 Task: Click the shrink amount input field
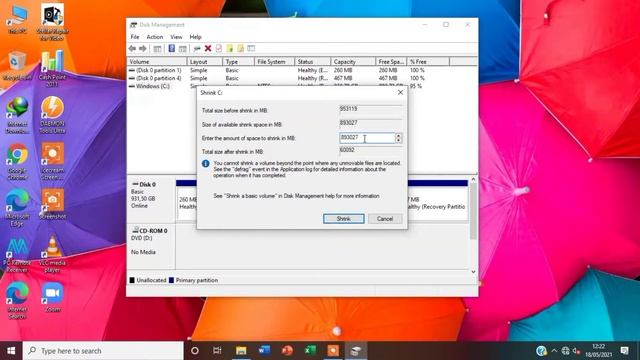[x=367, y=138]
